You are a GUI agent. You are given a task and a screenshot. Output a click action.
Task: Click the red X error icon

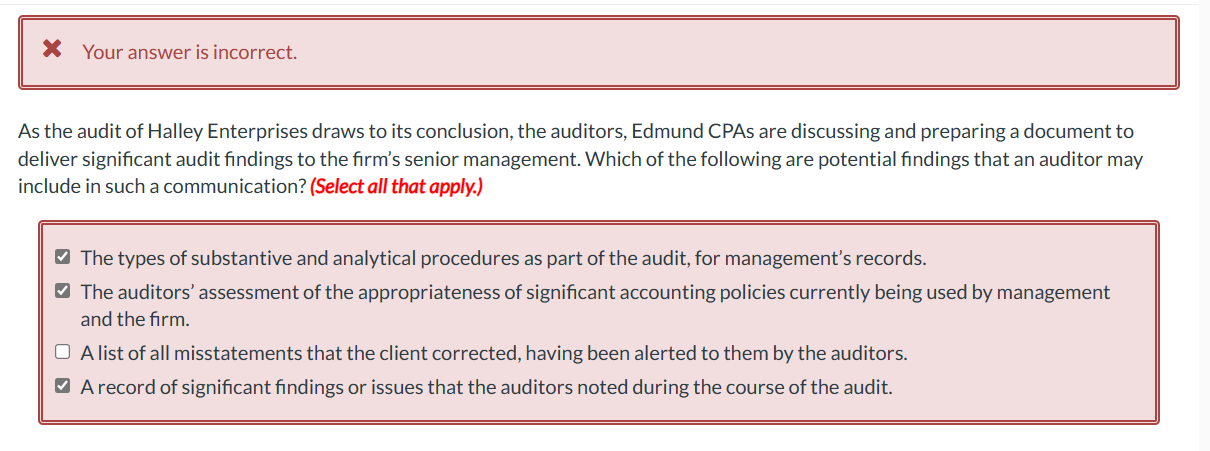click(53, 50)
